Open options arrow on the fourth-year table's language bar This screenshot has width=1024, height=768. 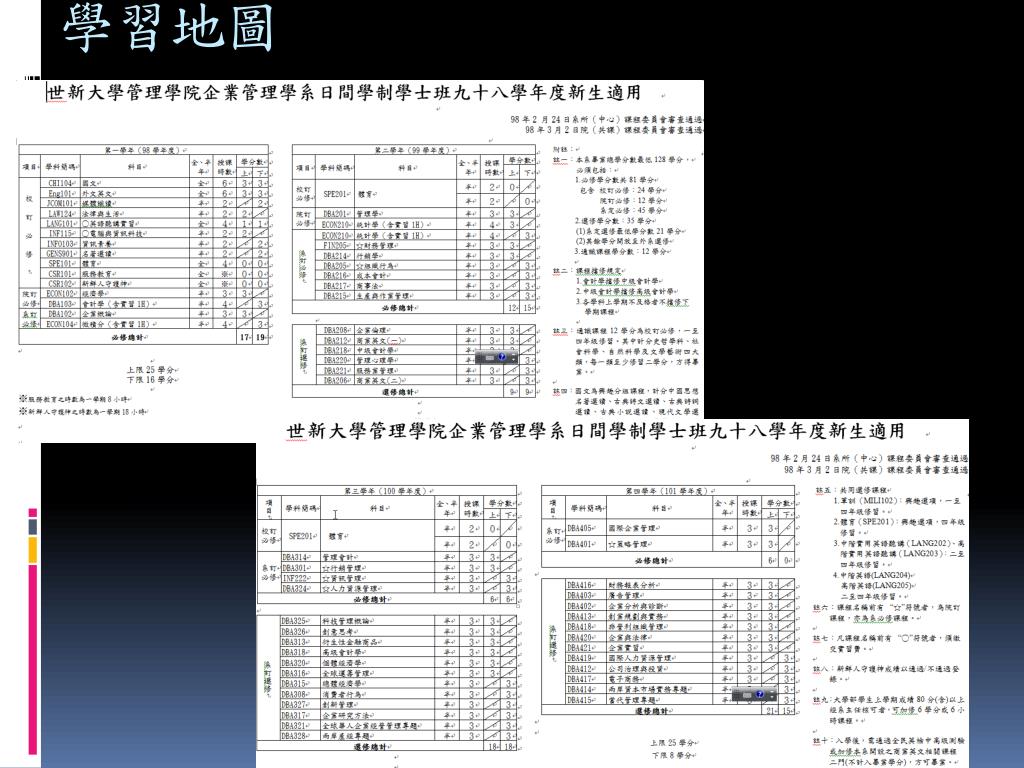[x=772, y=697]
